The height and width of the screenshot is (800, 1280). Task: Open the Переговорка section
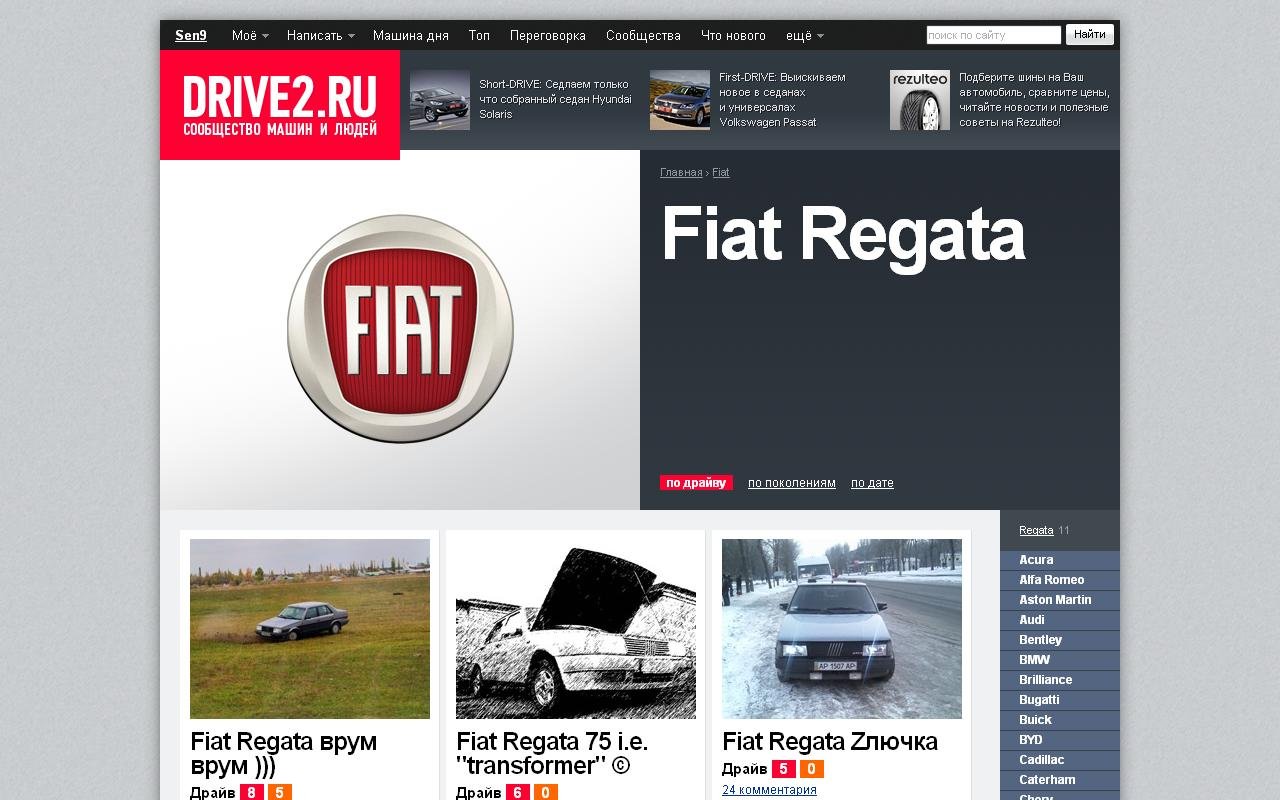548,36
